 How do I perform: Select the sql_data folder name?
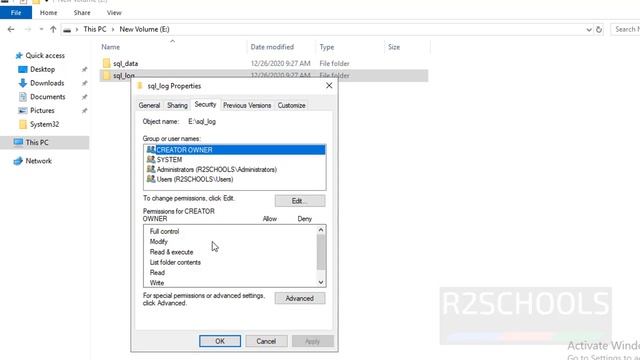coord(126,64)
